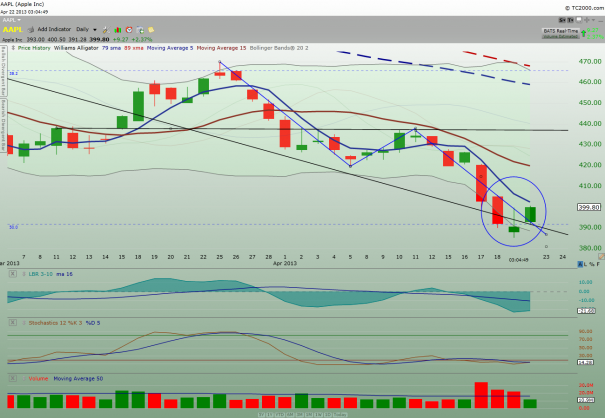This screenshot has width=605, height=418.
Task: Click the crosshair pointer icon top right
Action: (x=587, y=20)
